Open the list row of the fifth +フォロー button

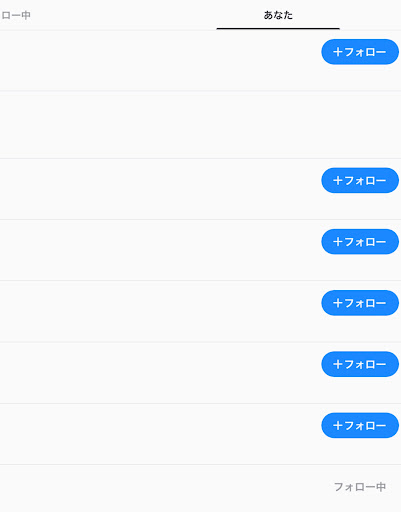200,373
